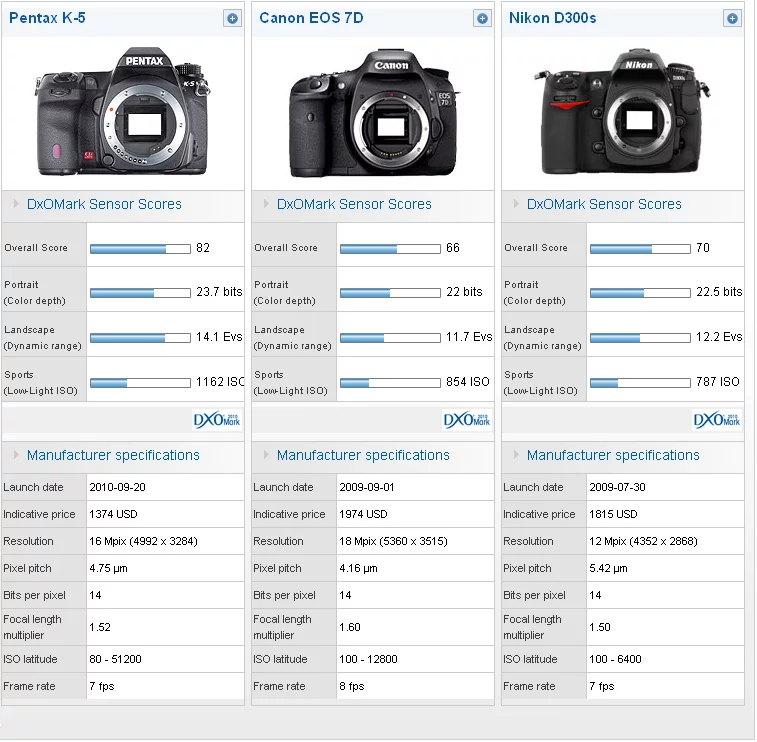757x742 pixels.
Task: Click launch date 2009-07-30
Action: click(617, 488)
